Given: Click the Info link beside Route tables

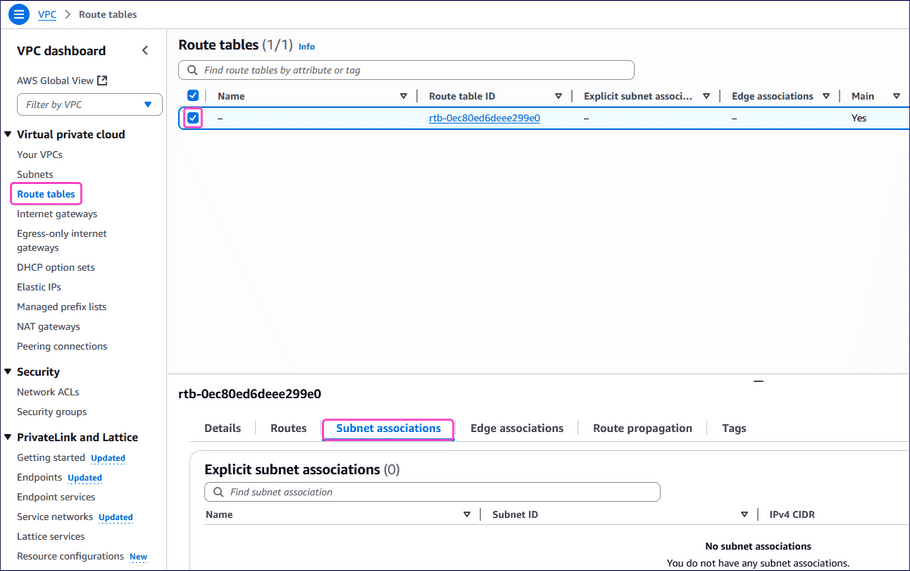Looking at the screenshot, I should [x=306, y=46].
